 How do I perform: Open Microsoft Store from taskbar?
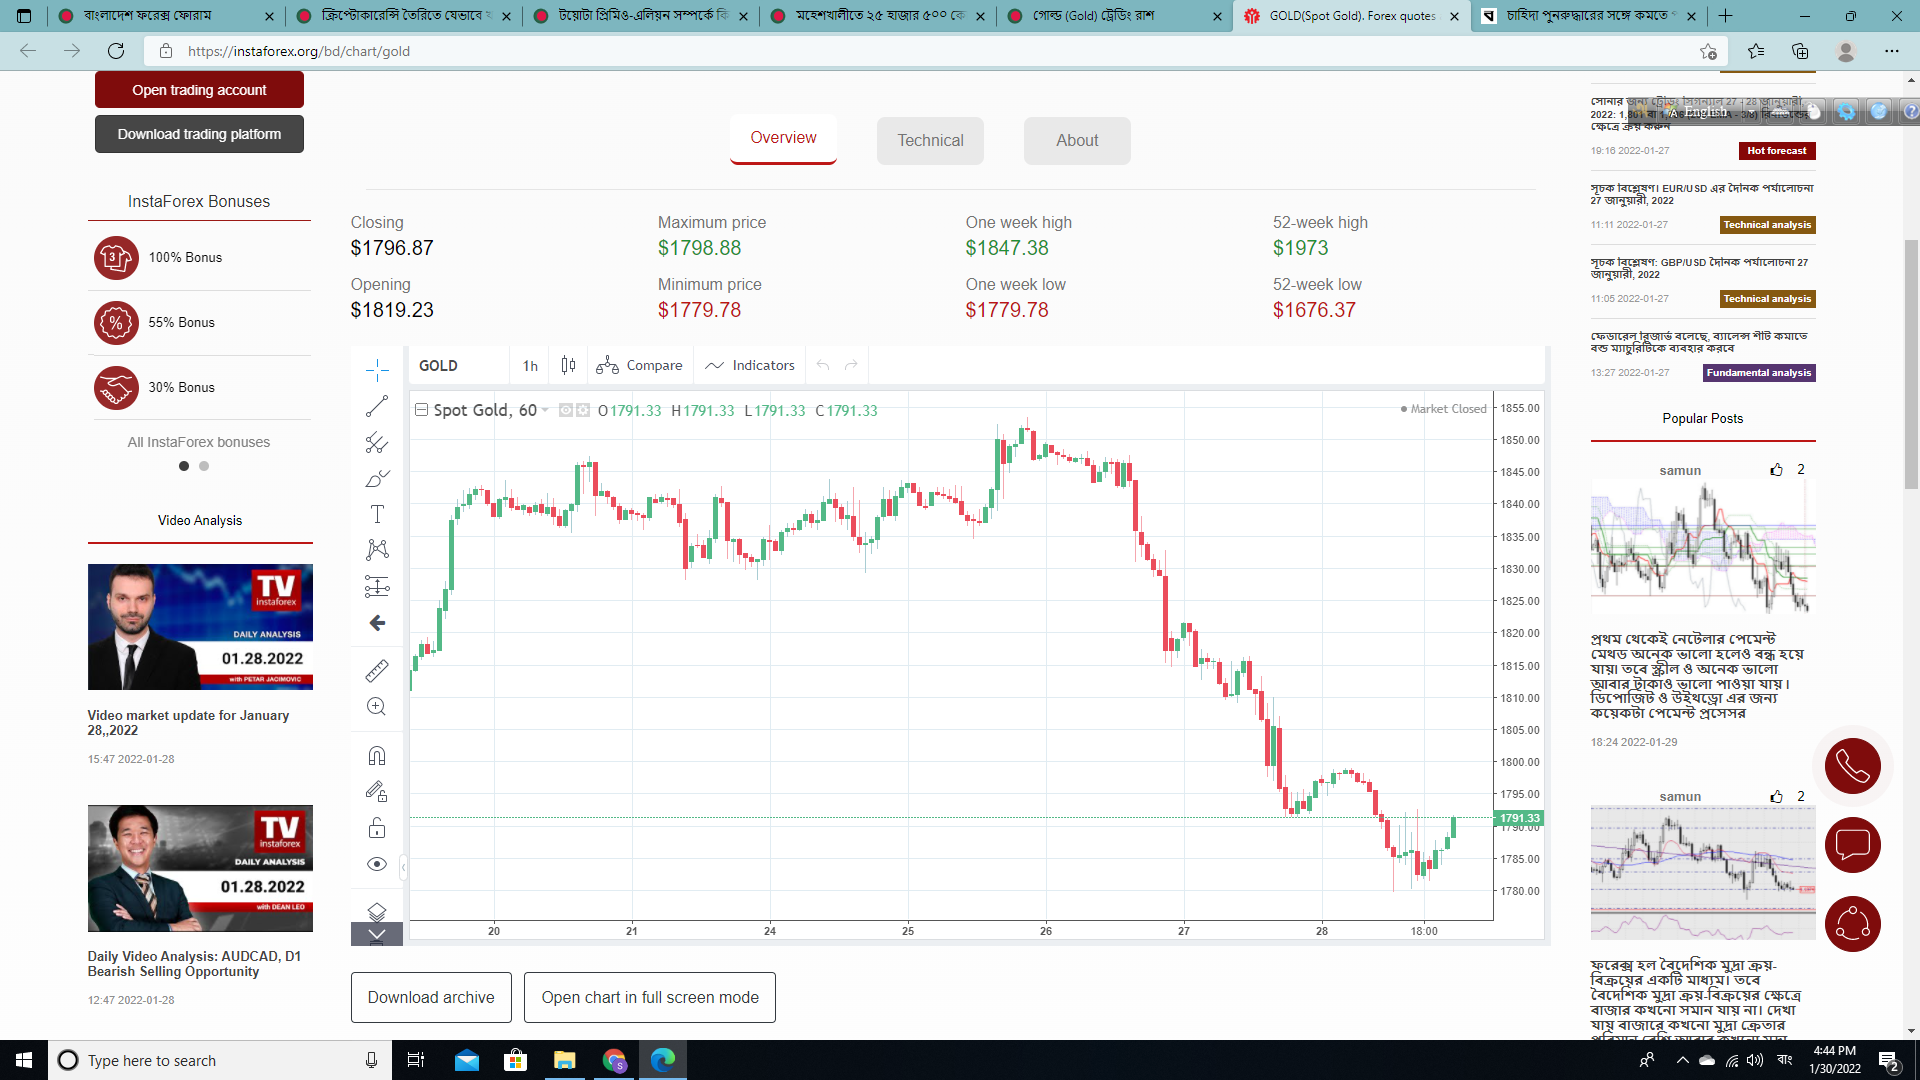click(x=515, y=1060)
